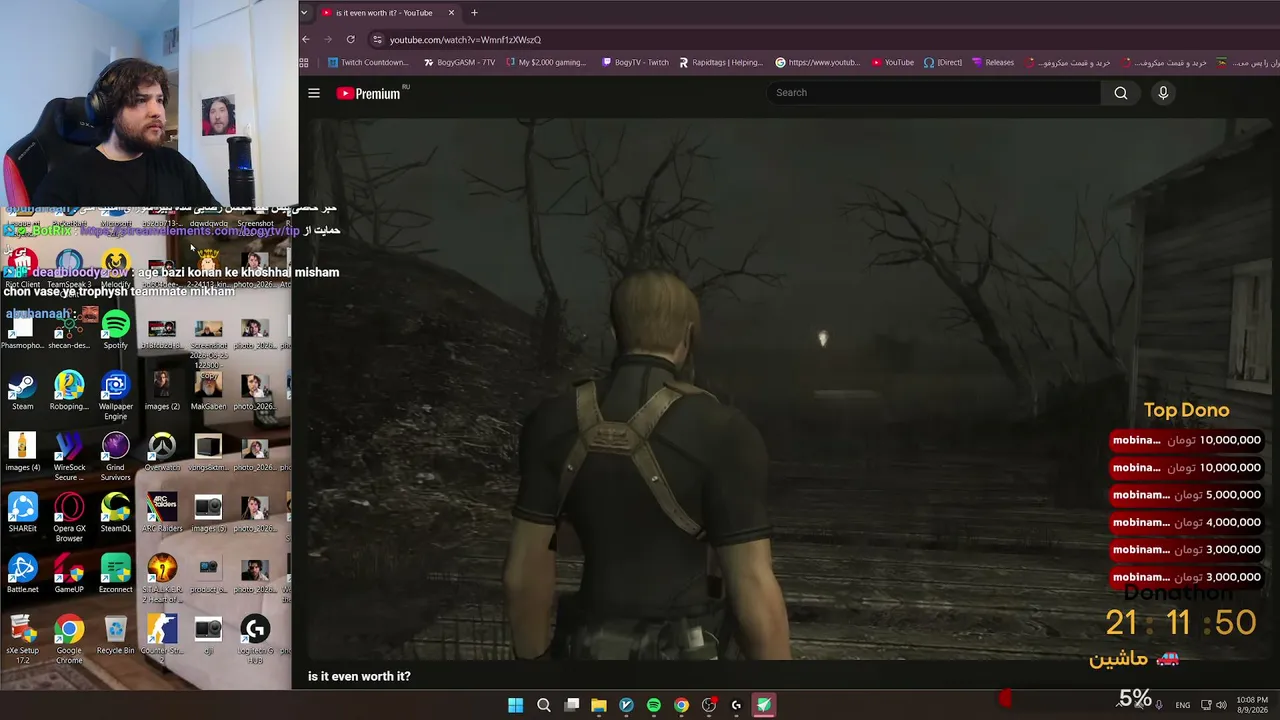Image resolution: width=1280 pixels, height=720 pixels.
Task: Select the Opera GX Browser desktop icon
Action: [x=69, y=518]
